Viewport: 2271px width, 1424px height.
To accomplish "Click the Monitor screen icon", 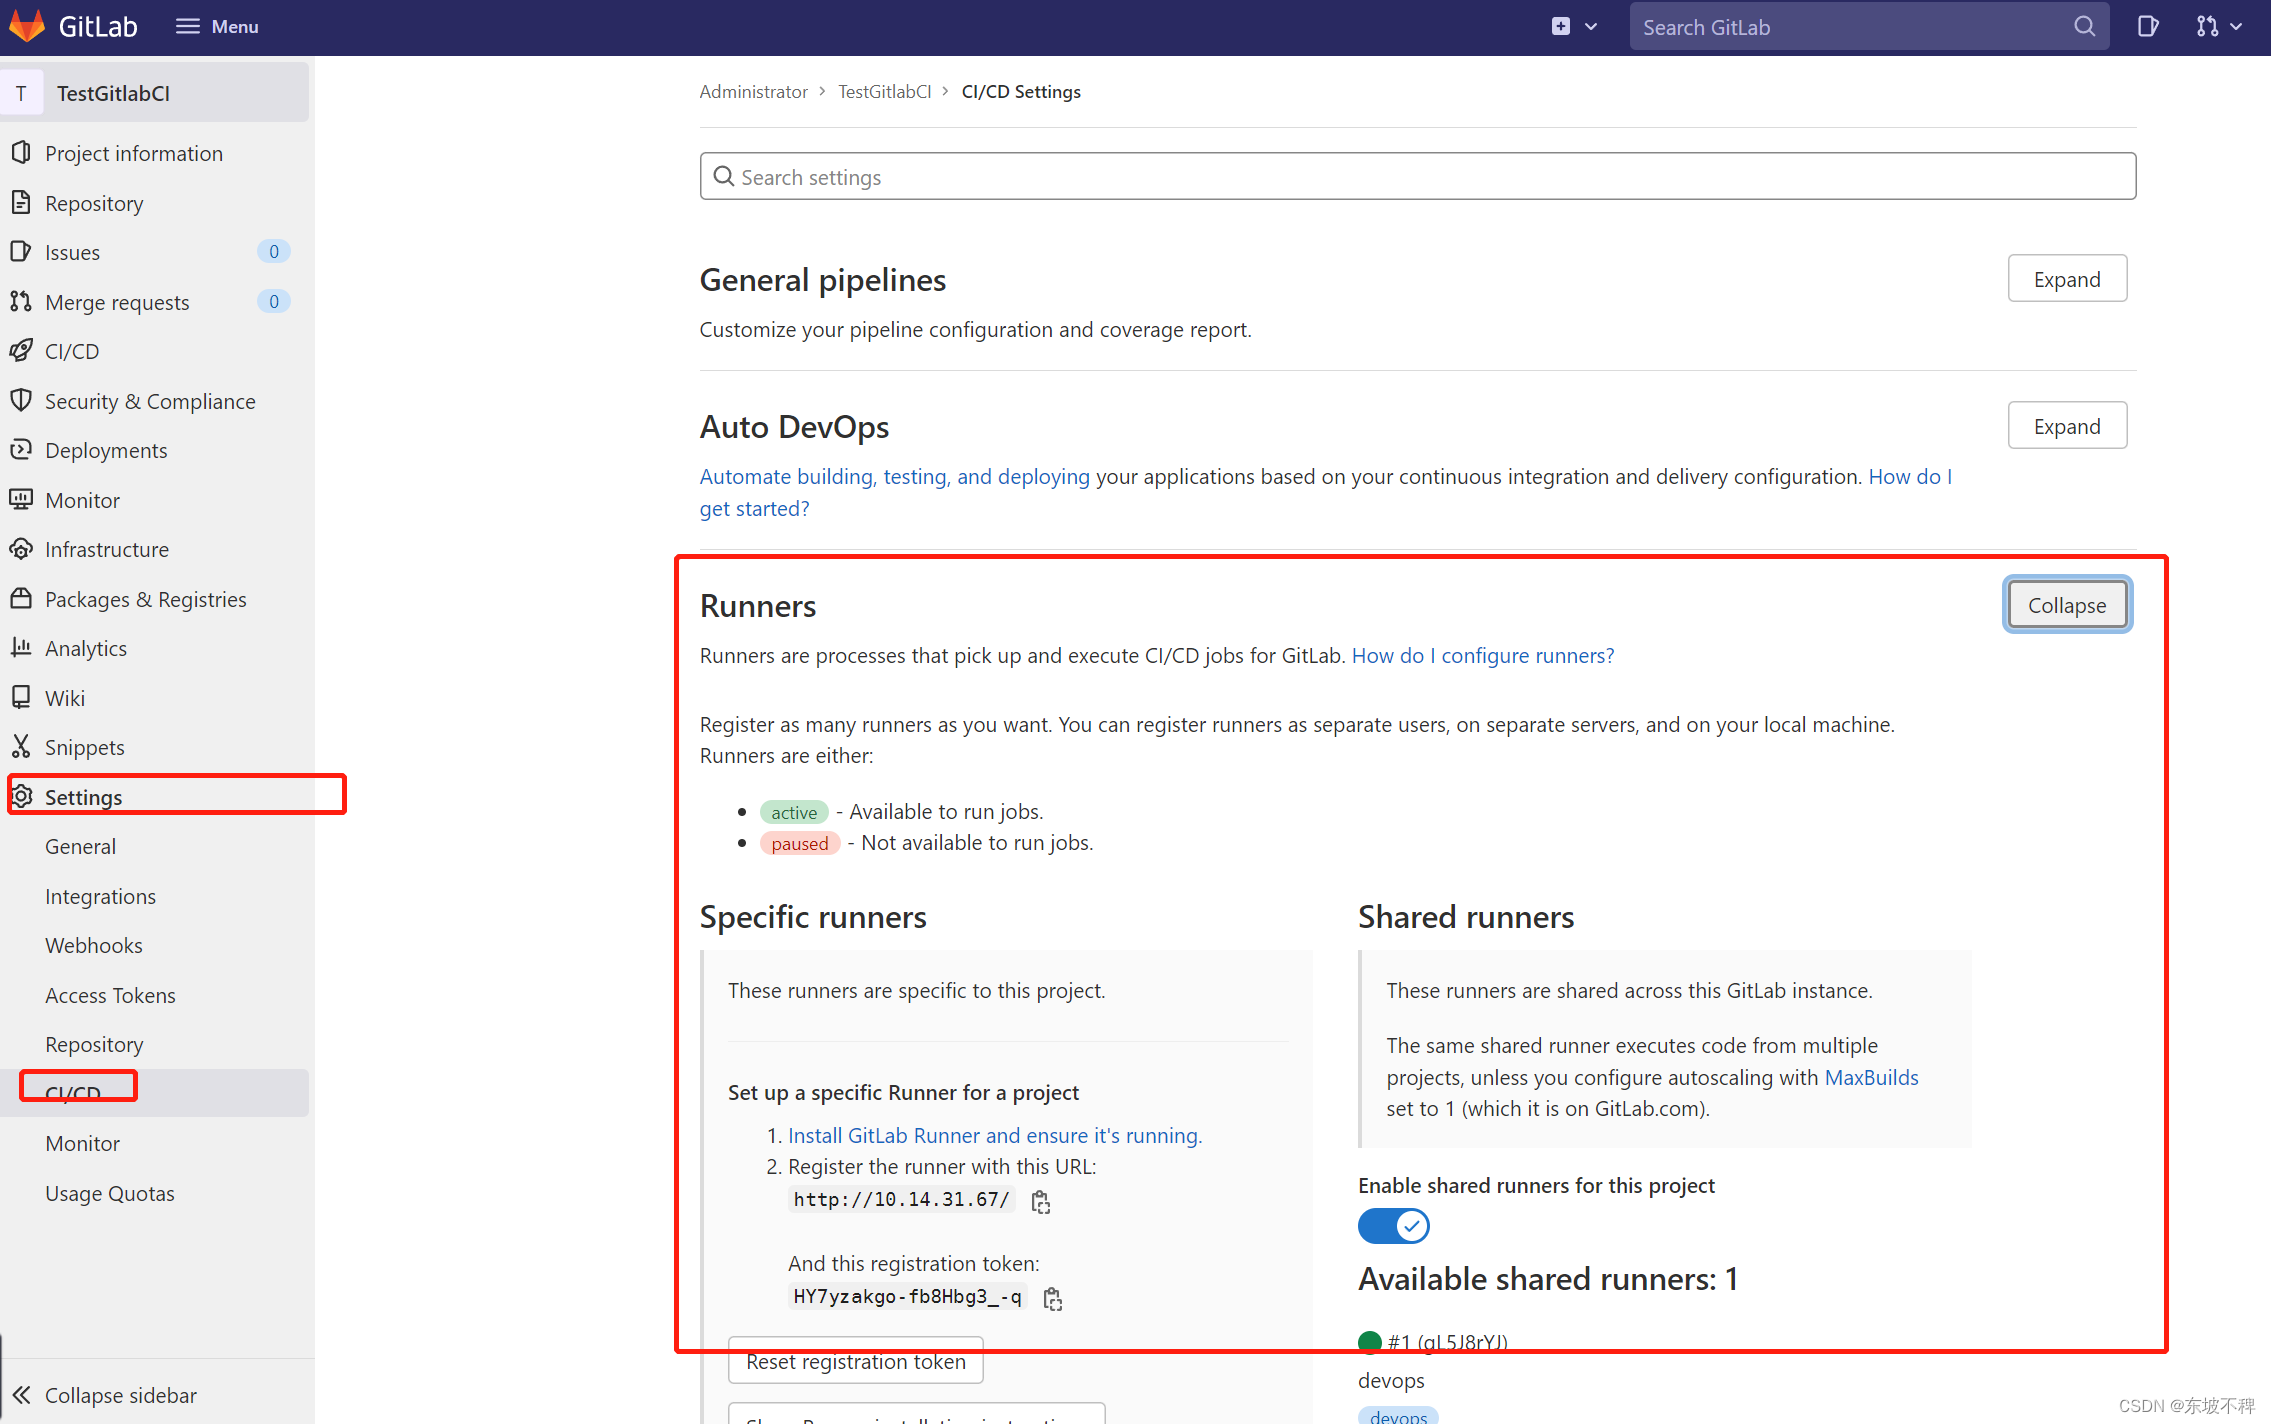I will [x=21, y=499].
